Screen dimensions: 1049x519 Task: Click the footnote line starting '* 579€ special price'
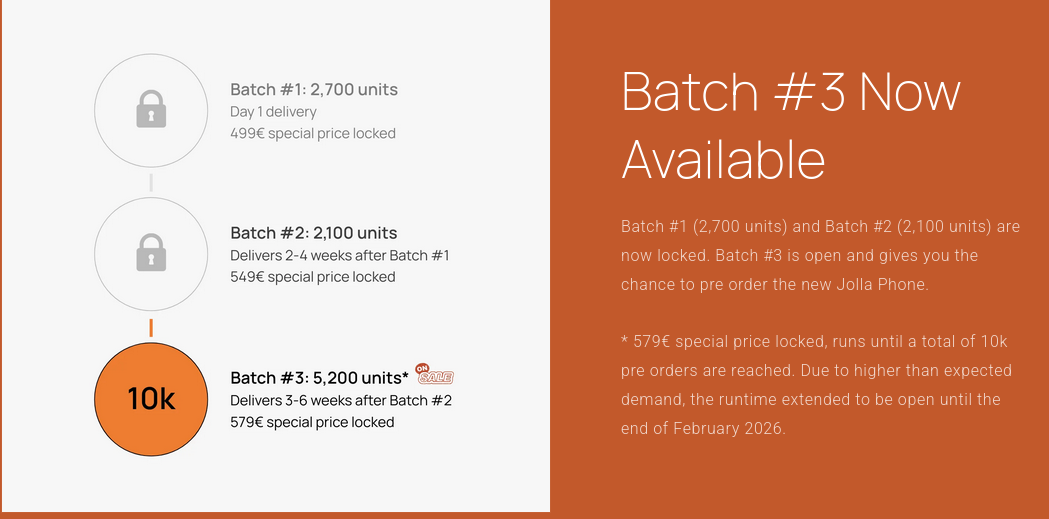(x=814, y=342)
